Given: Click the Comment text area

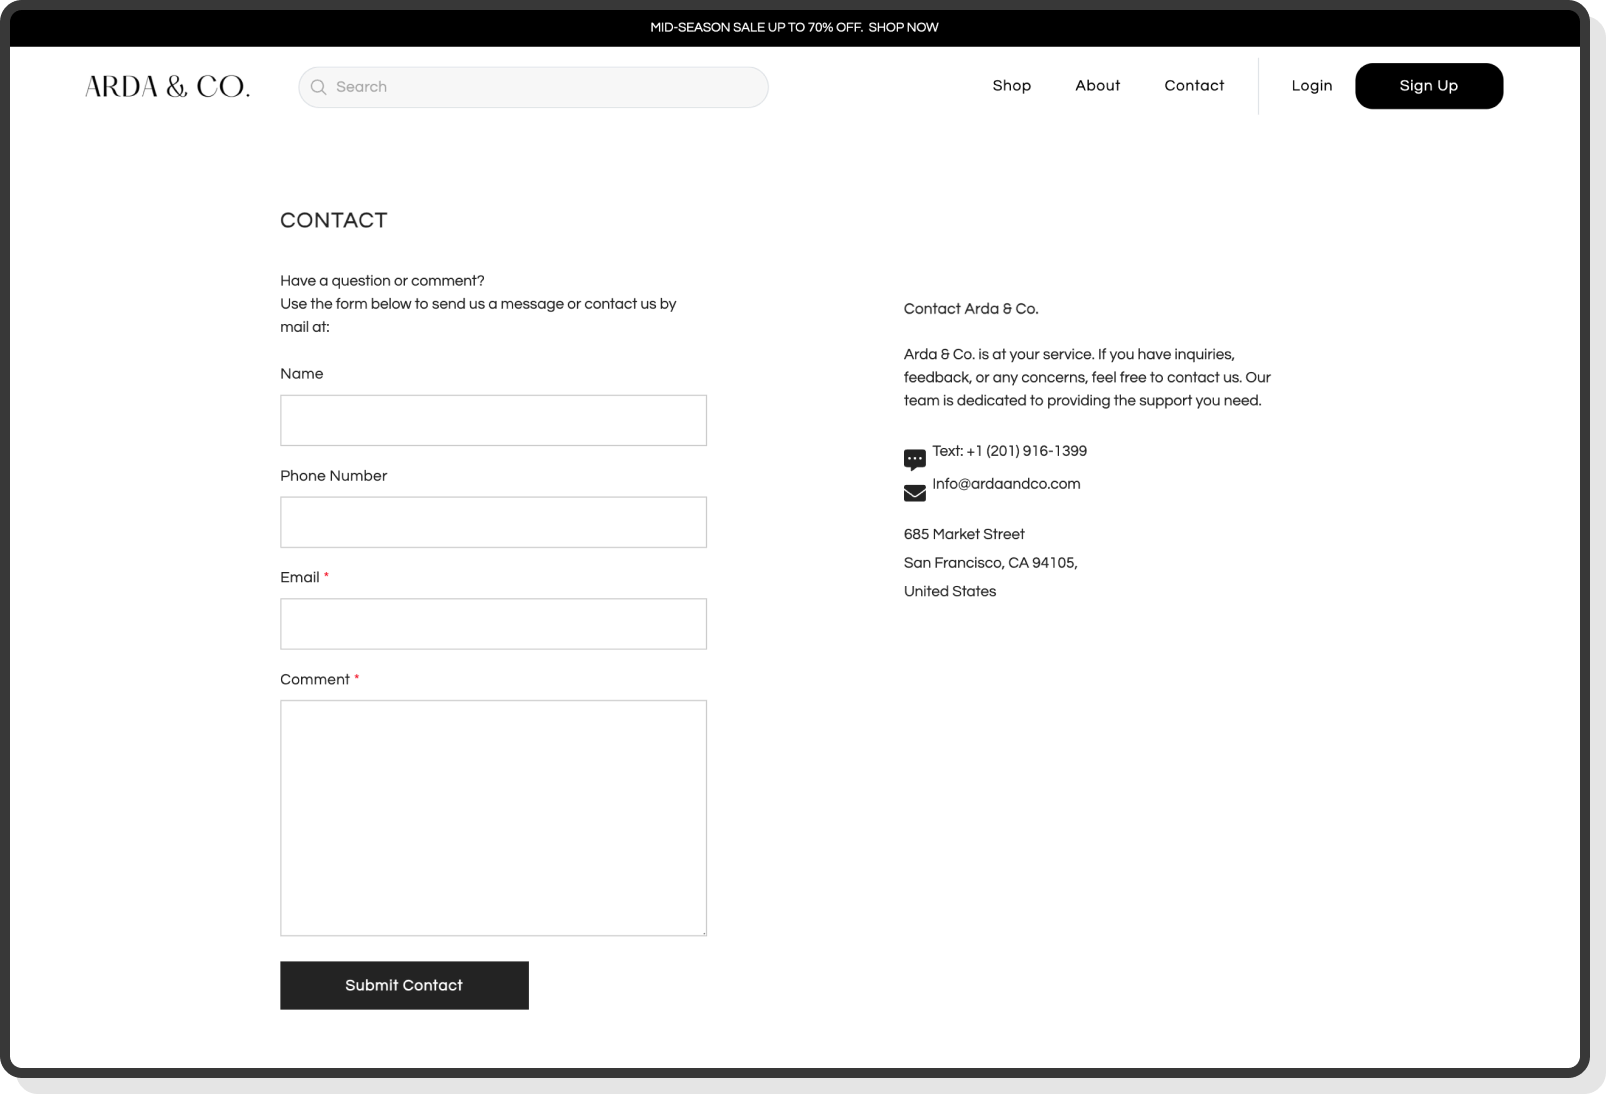Looking at the screenshot, I should [x=493, y=815].
